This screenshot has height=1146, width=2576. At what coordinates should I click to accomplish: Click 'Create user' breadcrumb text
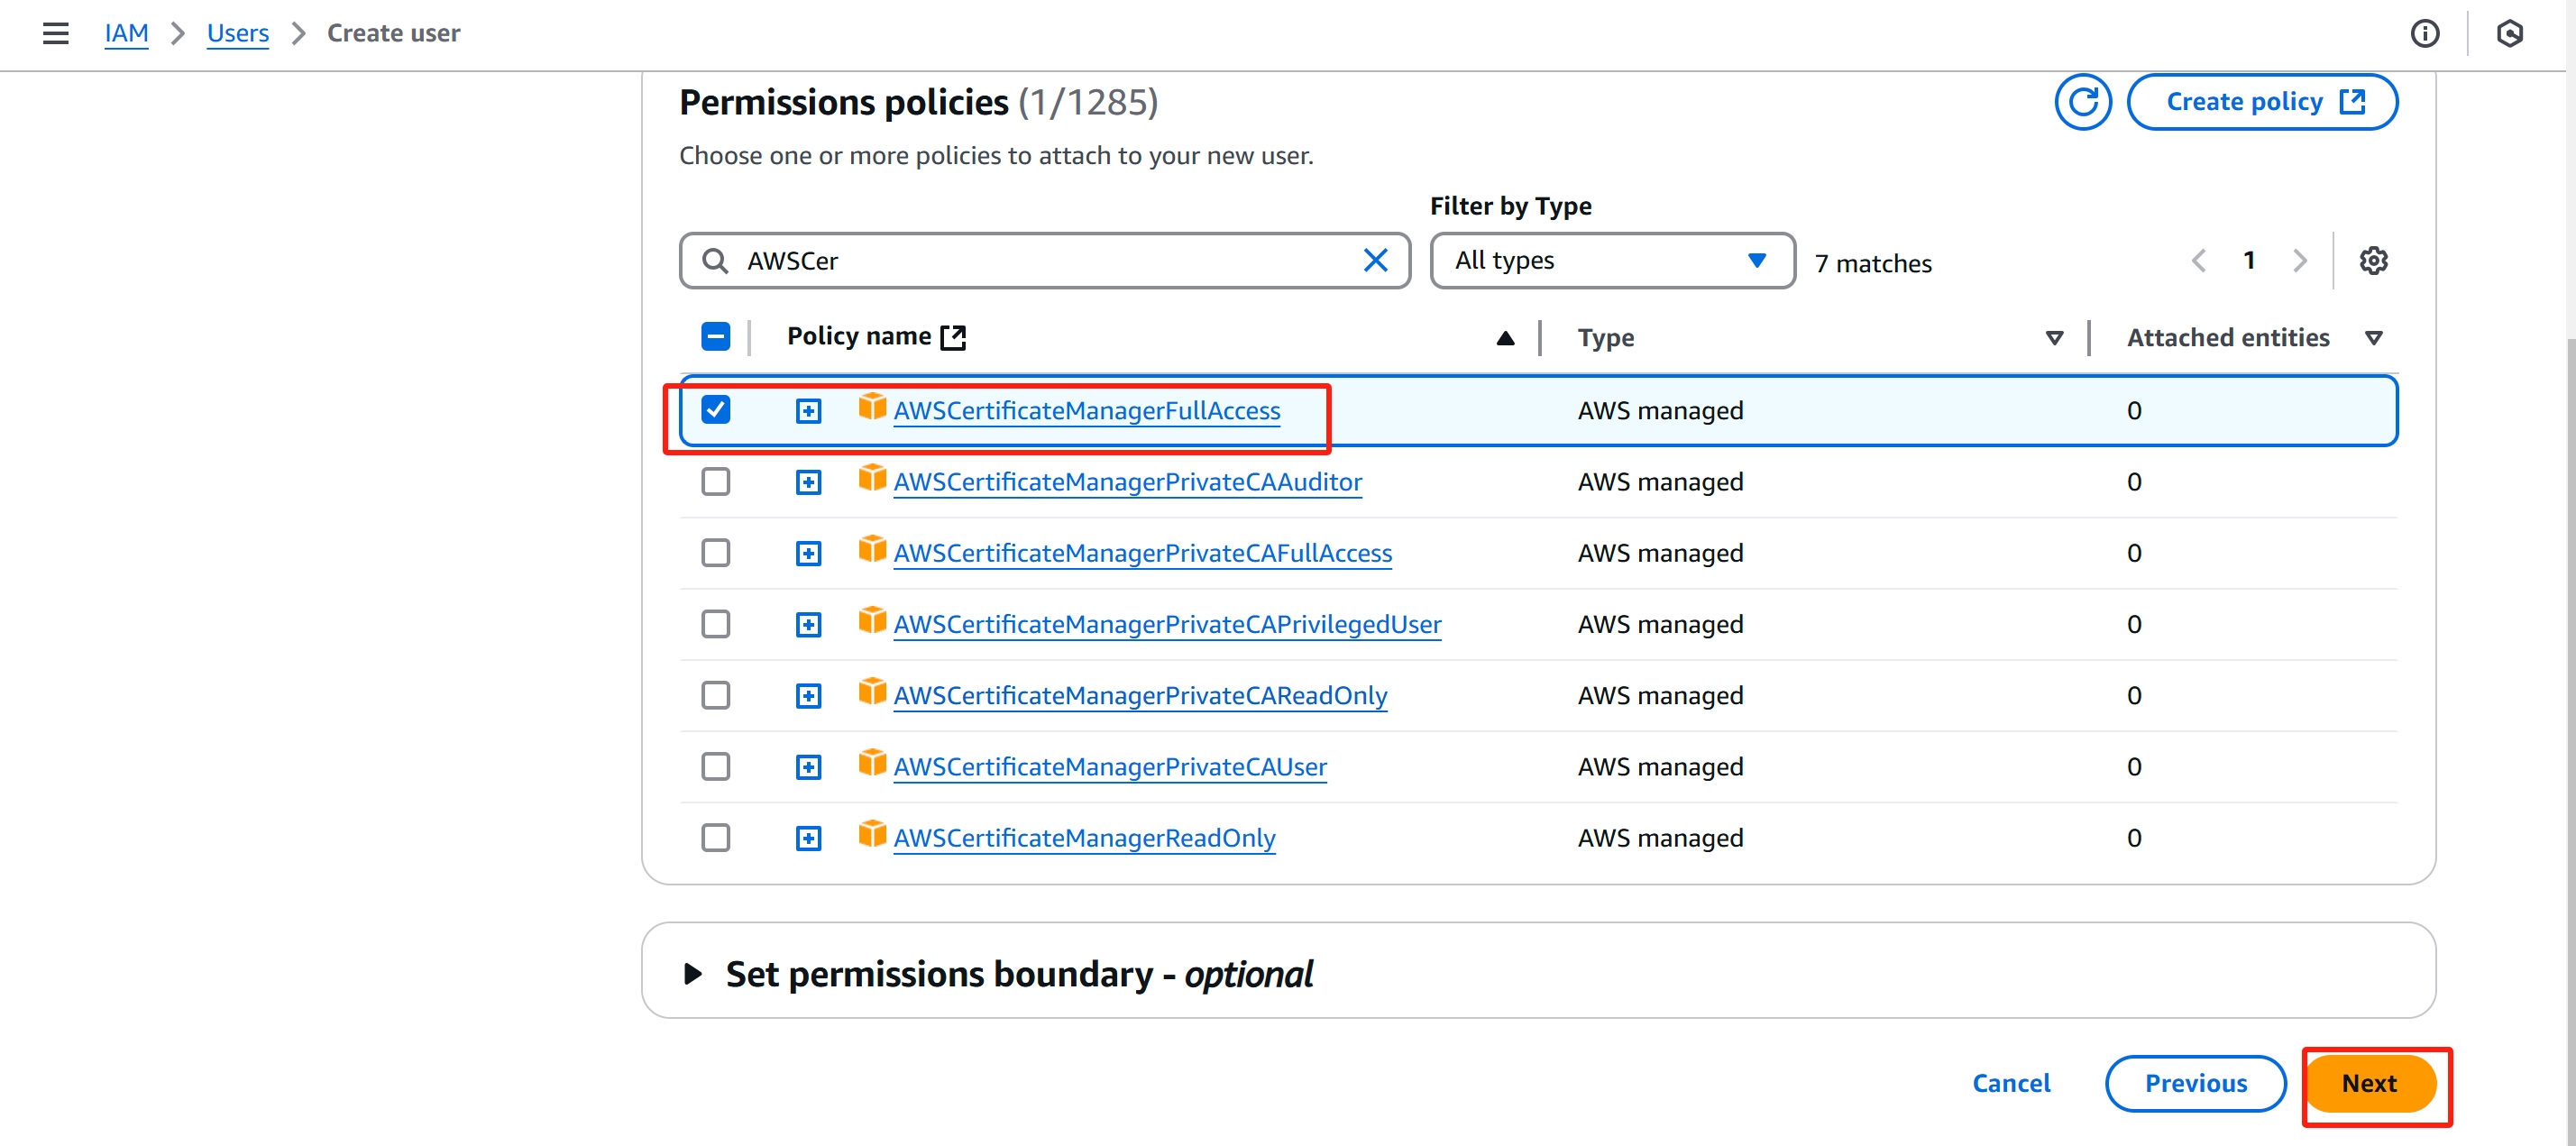(394, 33)
